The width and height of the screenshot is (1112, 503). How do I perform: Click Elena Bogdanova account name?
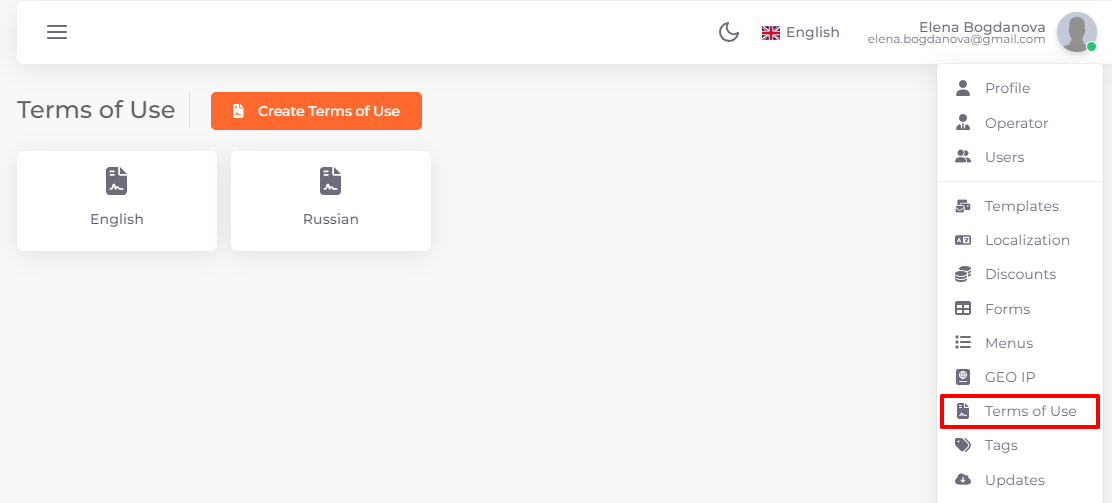click(x=982, y=27)
